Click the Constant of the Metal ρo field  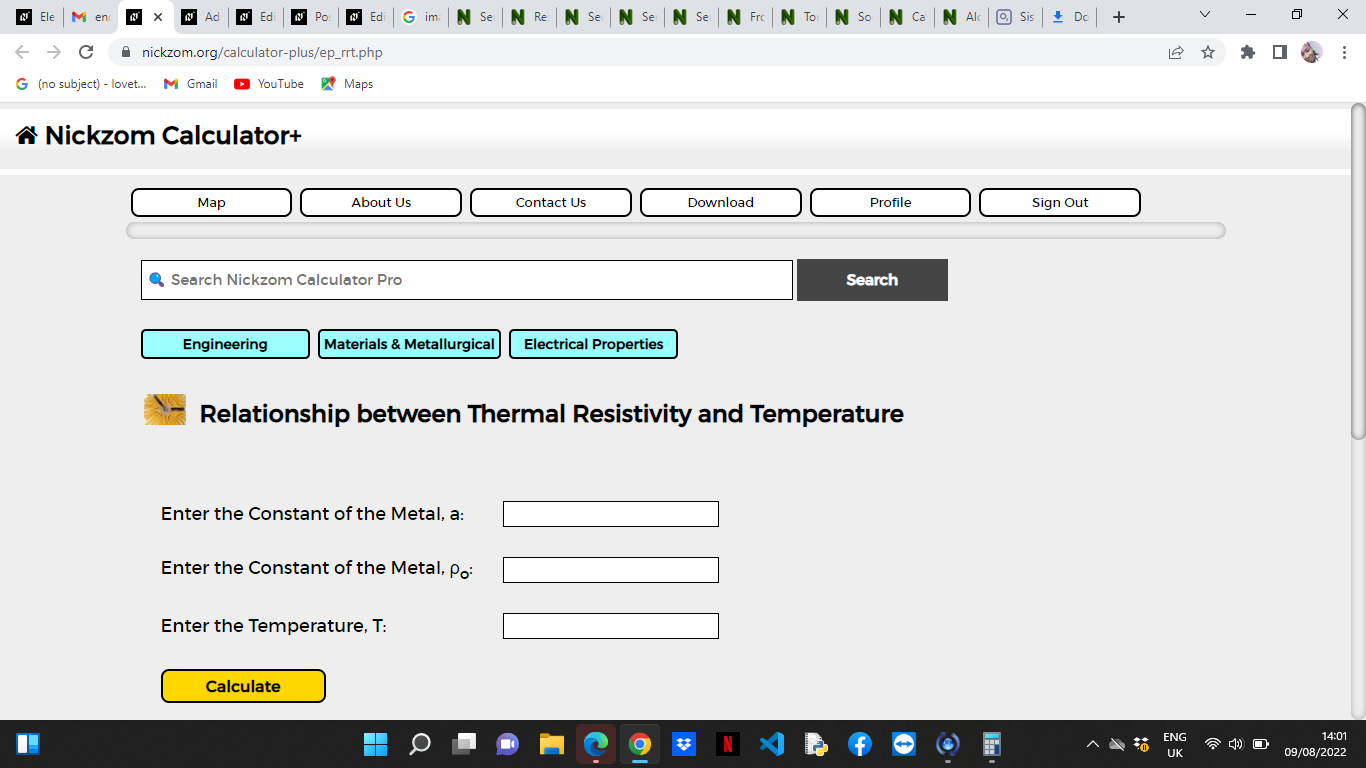coord(611,570)
